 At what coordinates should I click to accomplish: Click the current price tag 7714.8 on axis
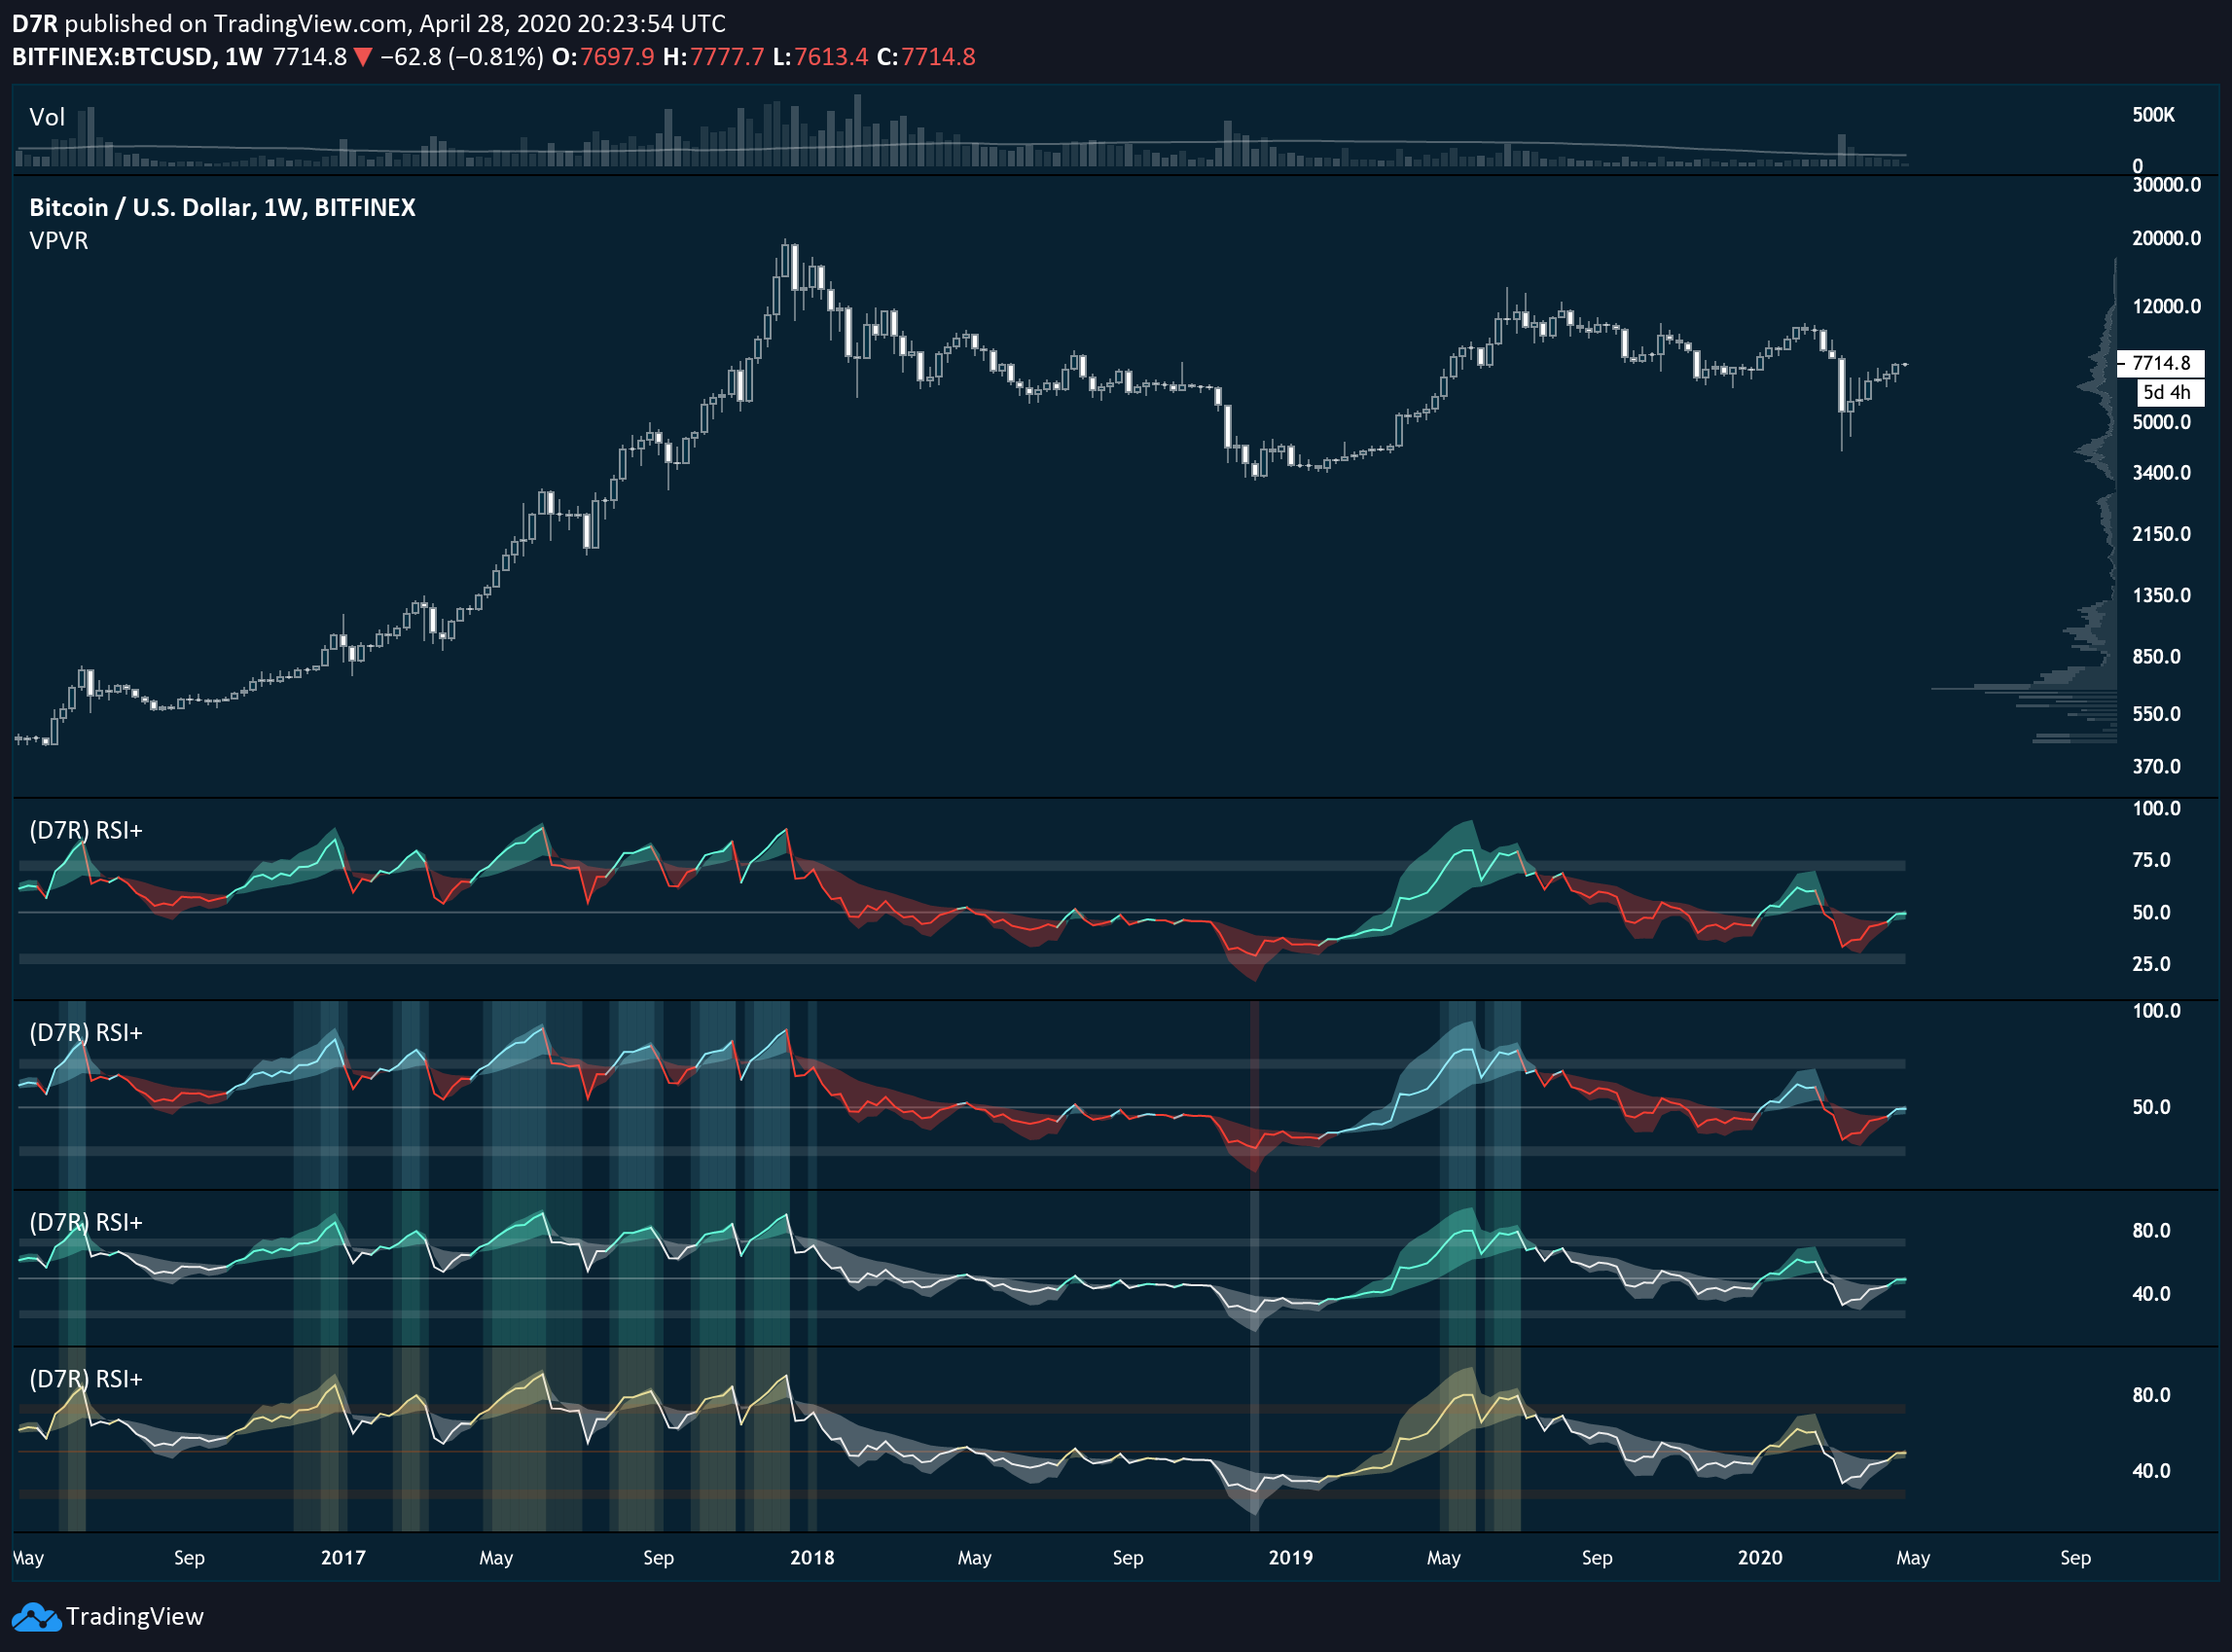click(x=2160, y=363)
